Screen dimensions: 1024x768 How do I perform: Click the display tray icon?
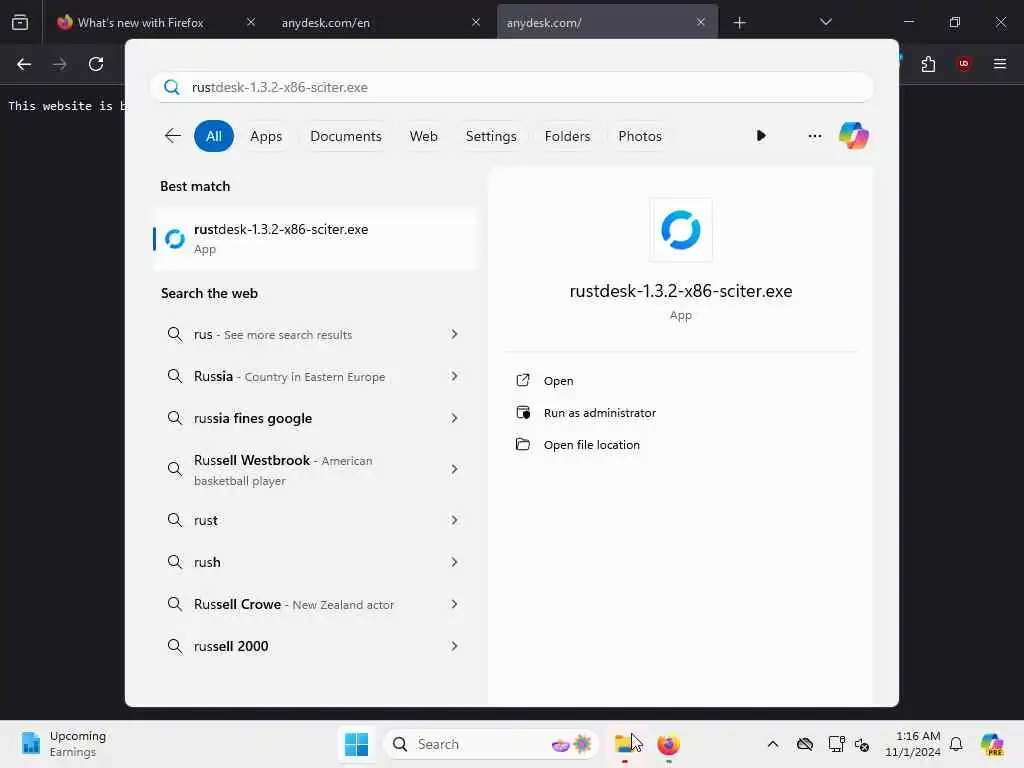pyautogui.click(x=837, y=744)
